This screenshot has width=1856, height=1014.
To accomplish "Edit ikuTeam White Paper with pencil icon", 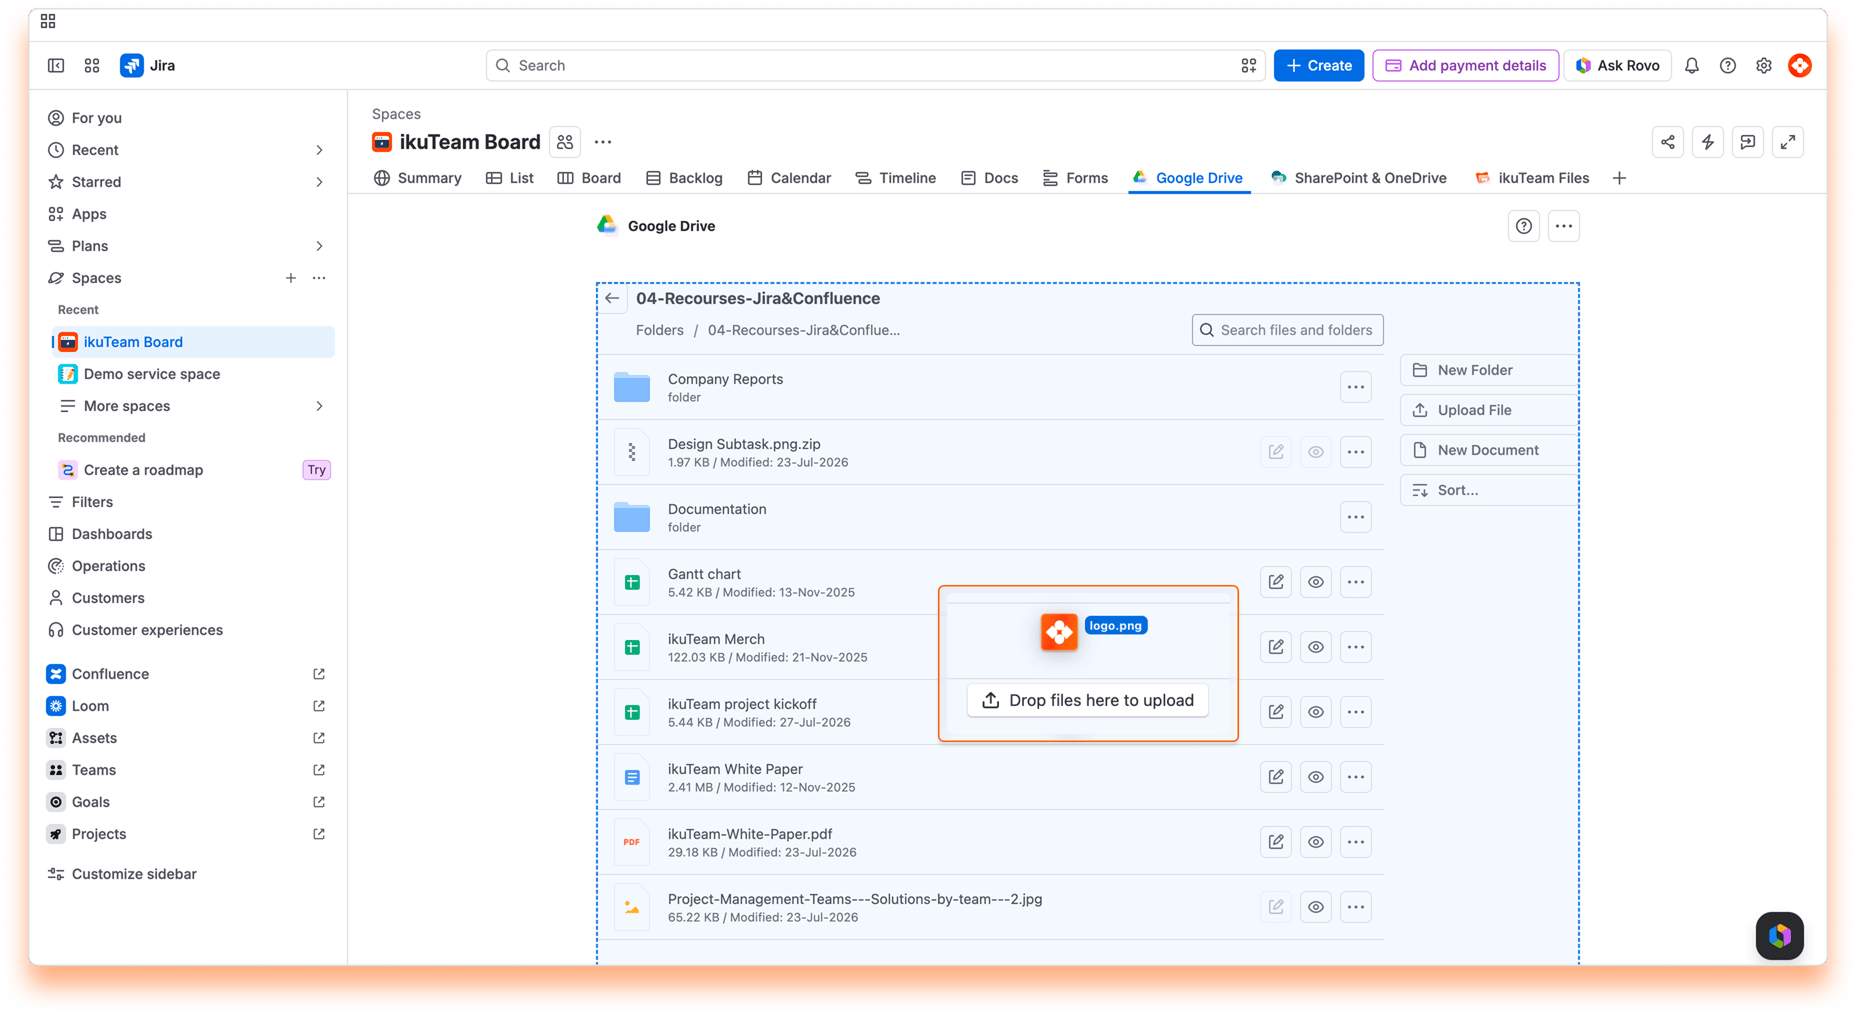I will (x=1276, y=777).
